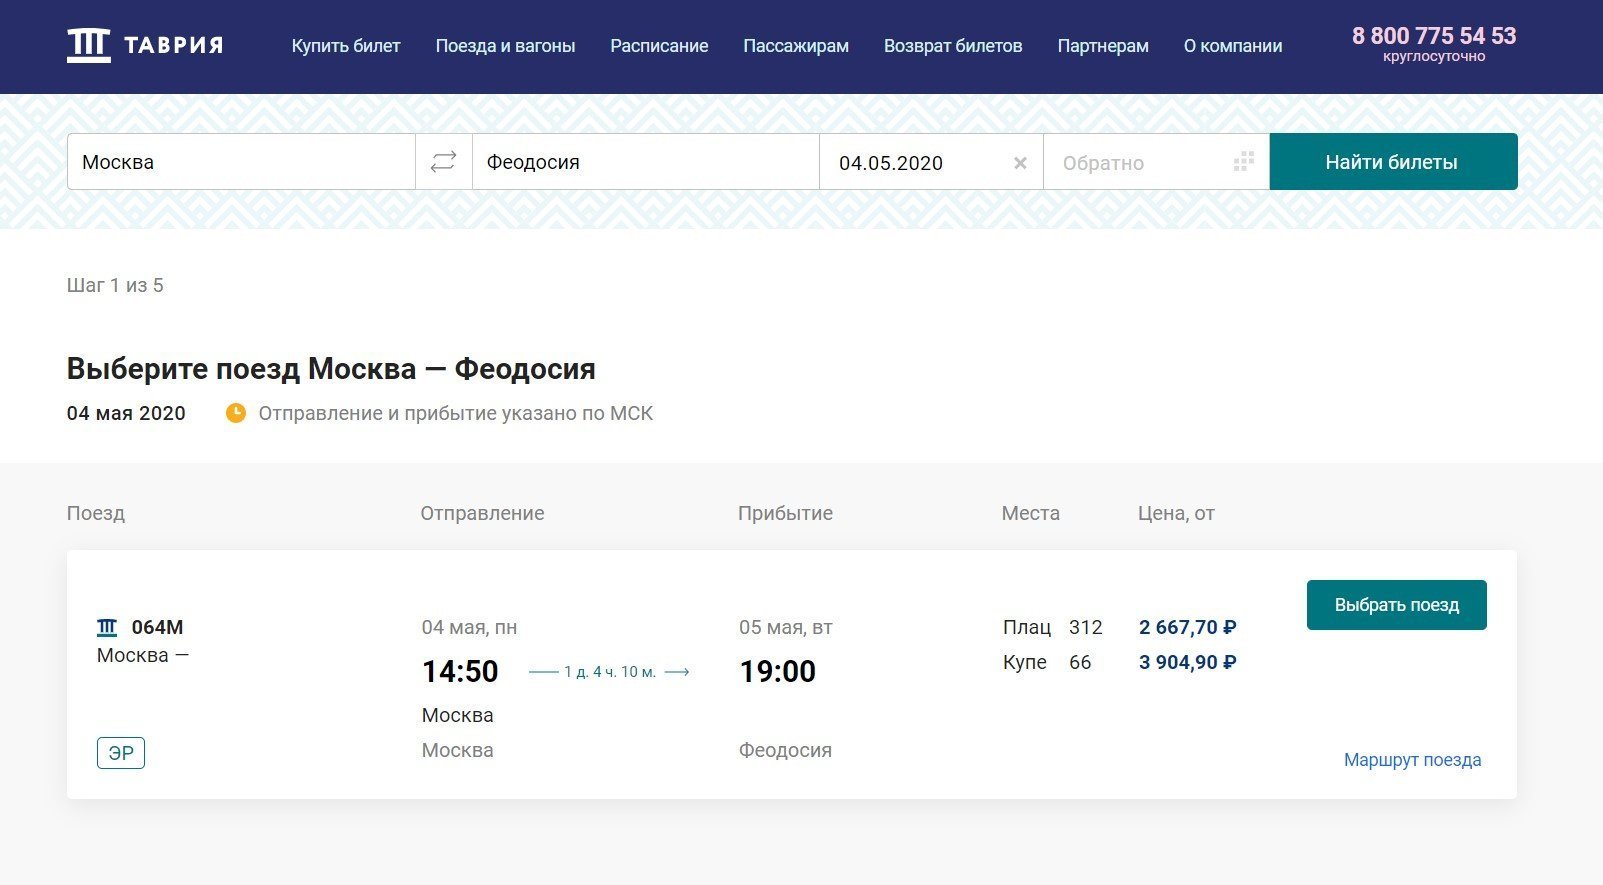Click travel duration 1 д. 4 ч. 10 м.
The width and height of the screenshot is (1603, 885).
(x=610, y=672)
